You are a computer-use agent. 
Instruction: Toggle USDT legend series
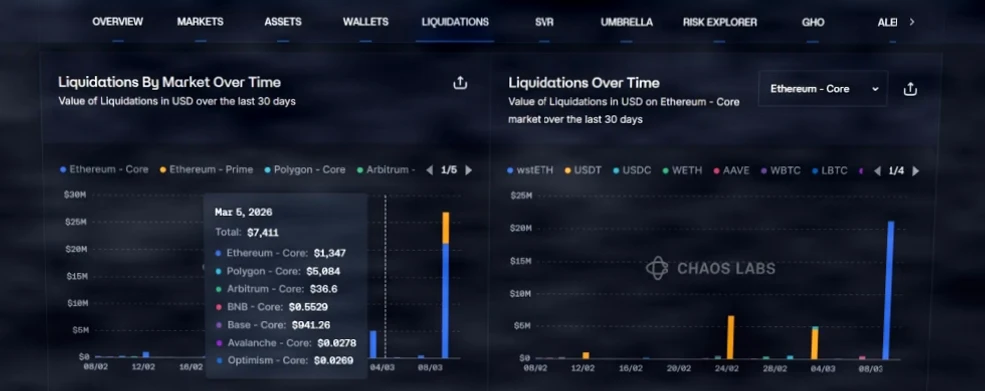[584, 170]
